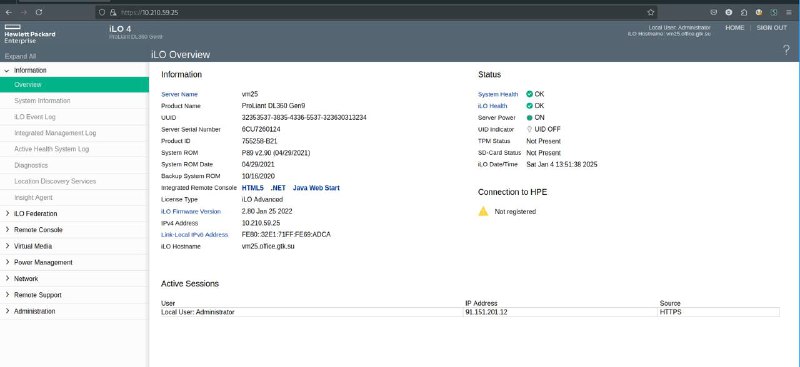Click the UID indicator light icon

point(529,130)
